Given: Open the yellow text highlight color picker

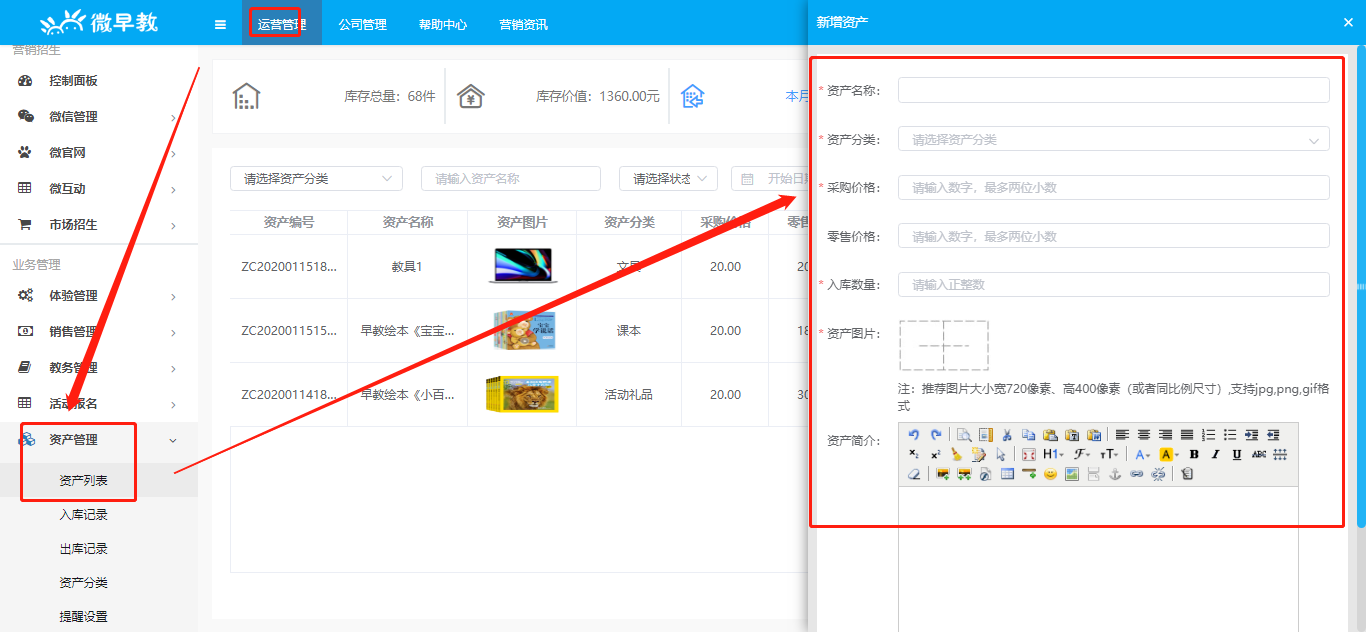Looking at the screenshot, I should click(x=1167, y=455).
